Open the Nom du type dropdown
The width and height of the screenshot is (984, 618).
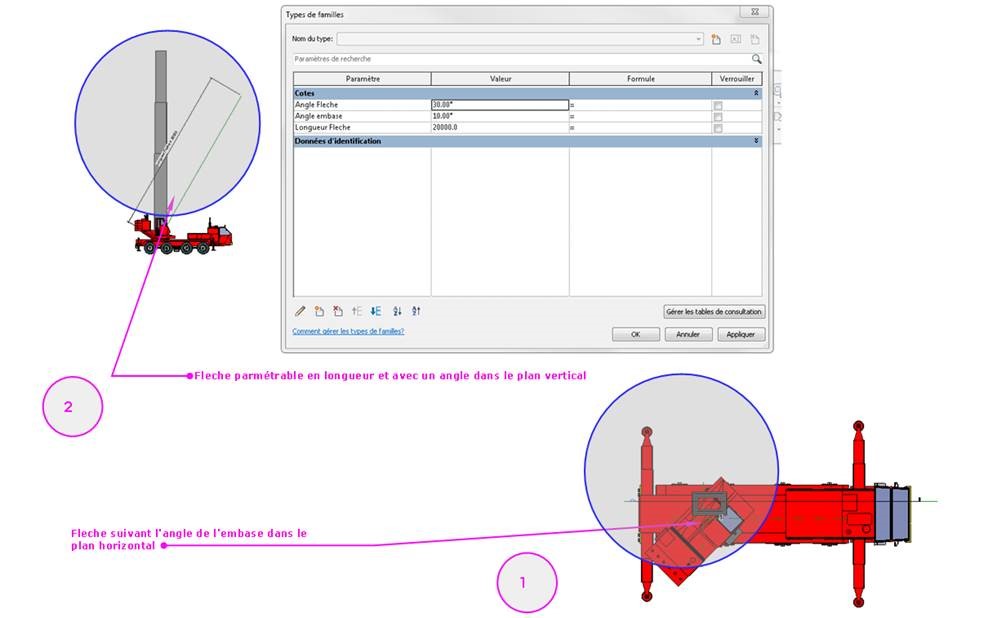[699, 39]
